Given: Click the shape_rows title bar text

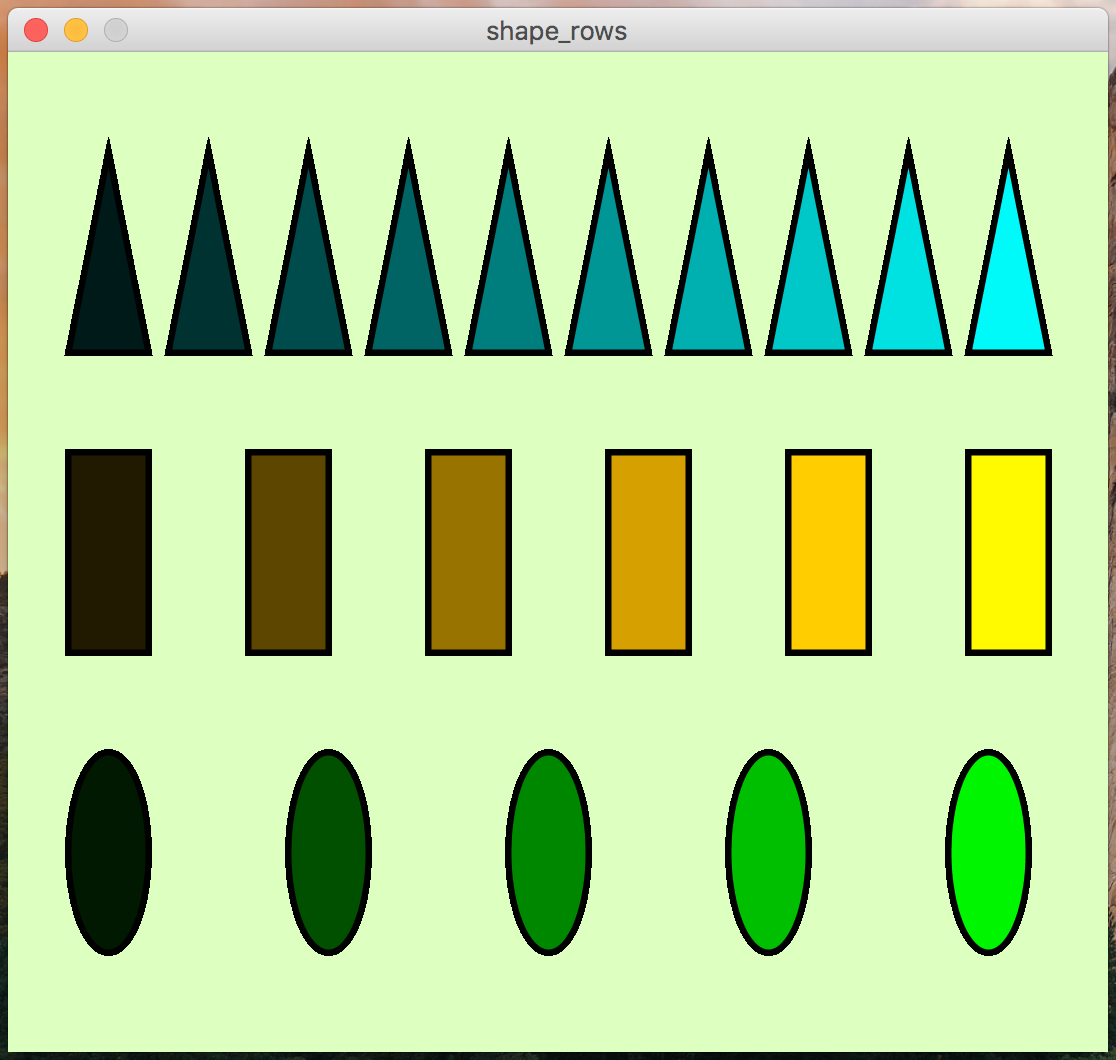Looking at the screenshot, I should 556,31.
